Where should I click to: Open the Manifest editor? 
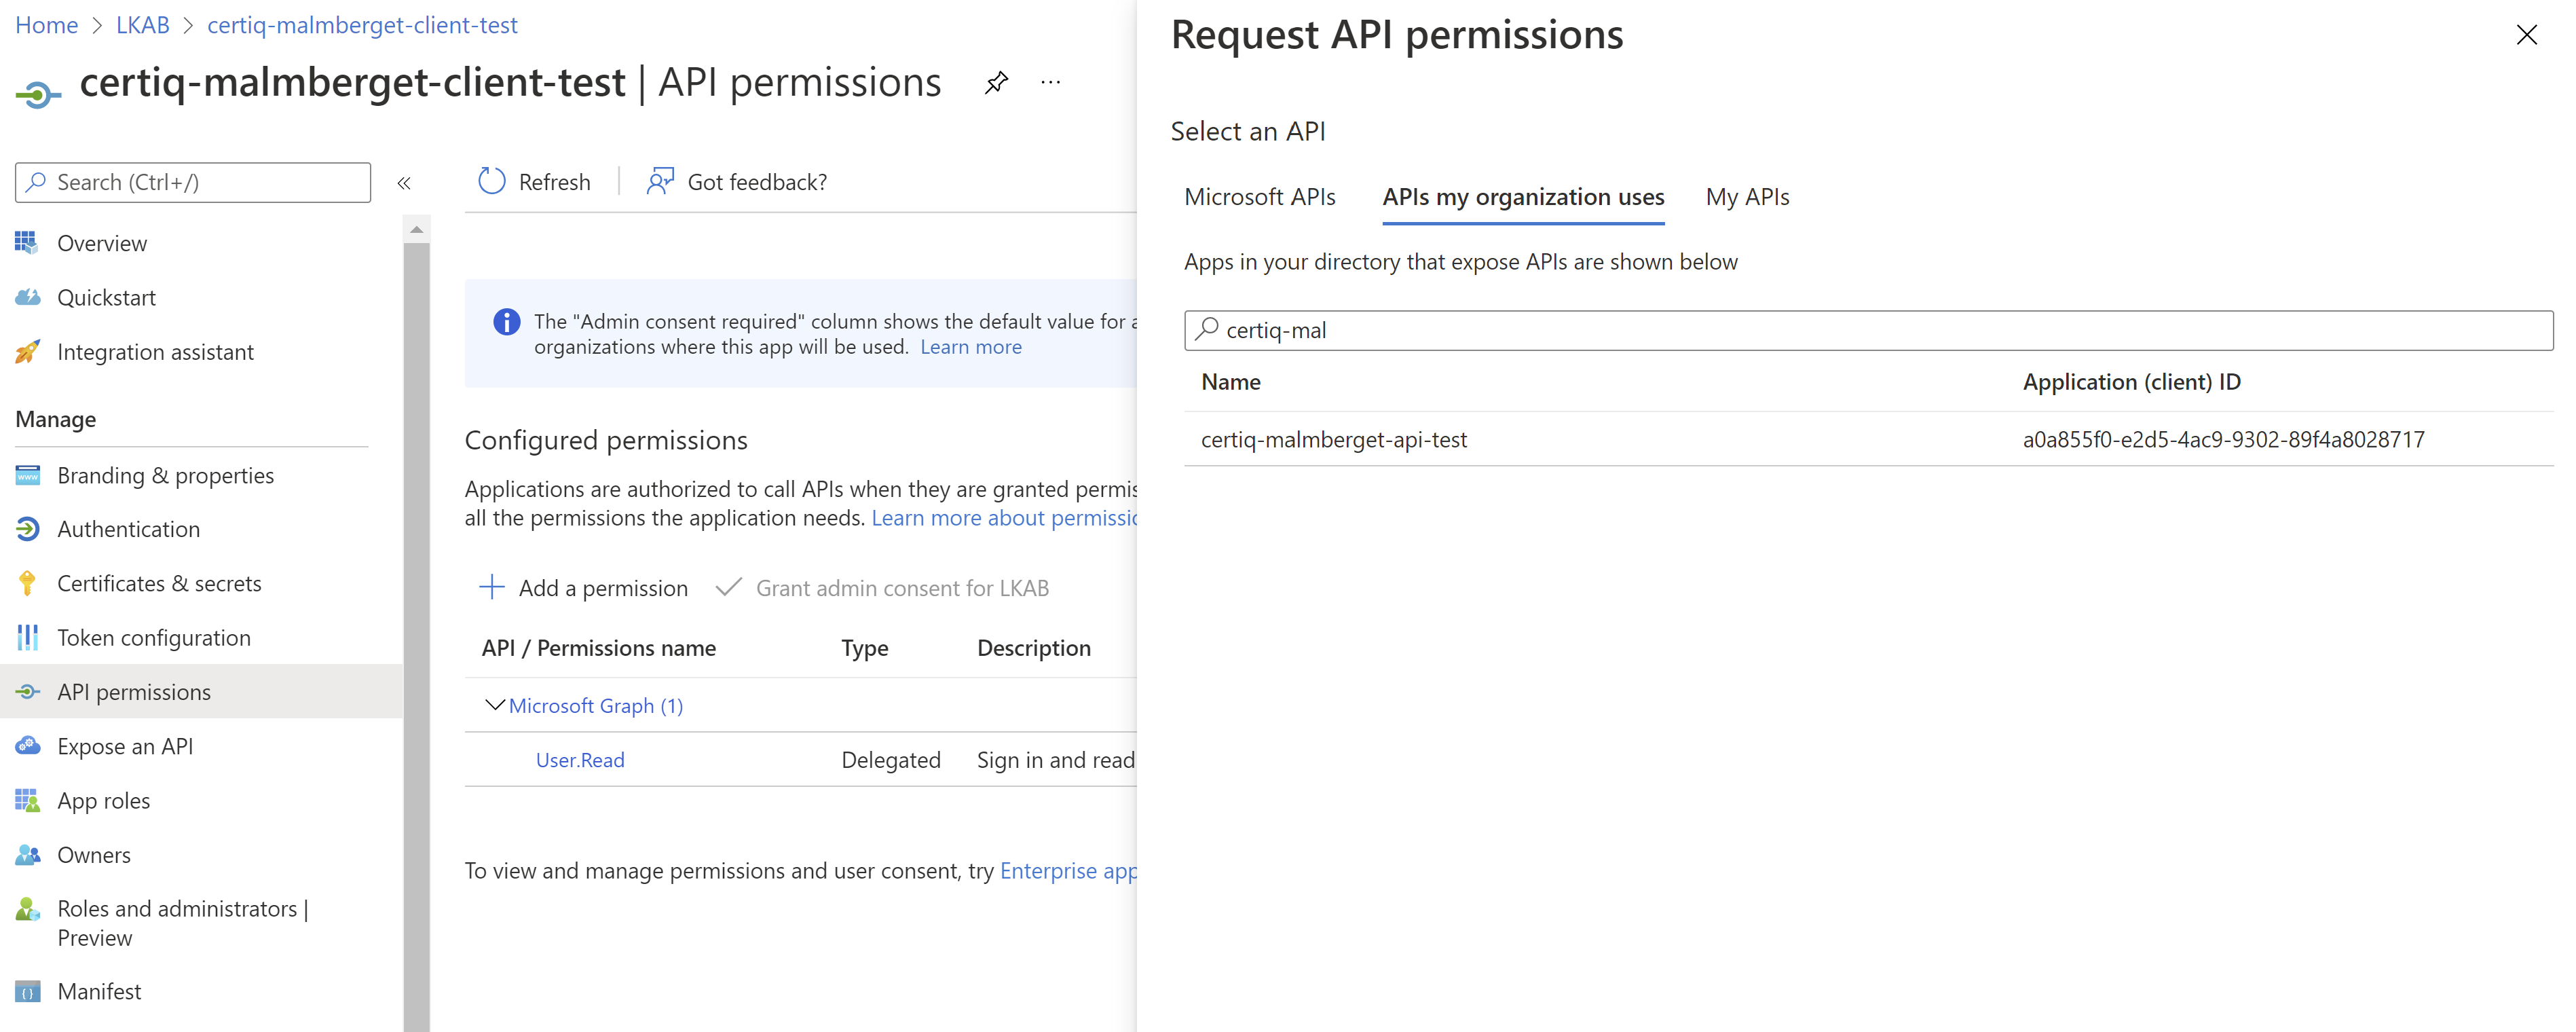point(99,991)
